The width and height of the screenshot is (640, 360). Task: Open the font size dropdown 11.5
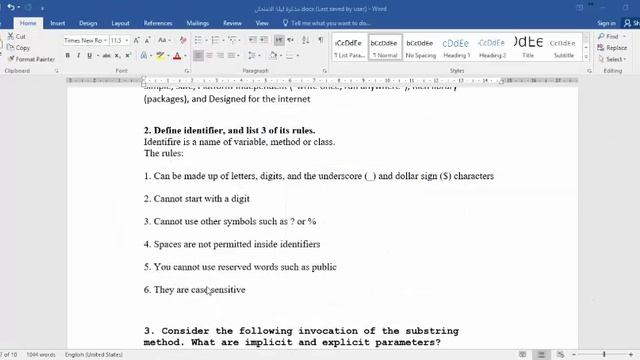[127, 40]
